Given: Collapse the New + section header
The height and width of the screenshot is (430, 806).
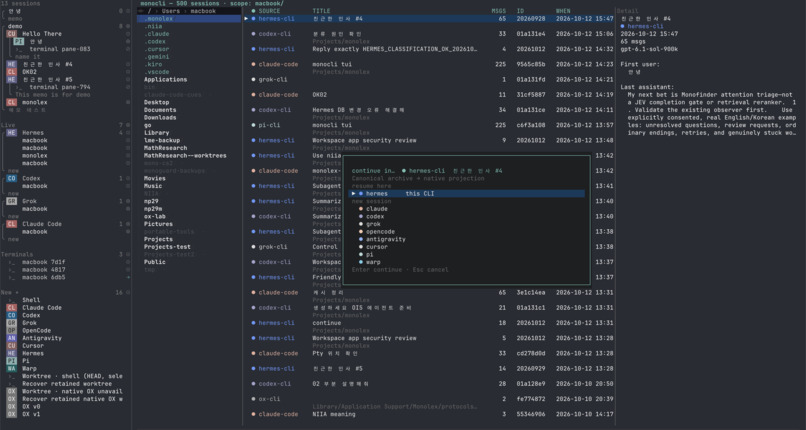Looking at the screenshot, I should [x=9, y=292].
